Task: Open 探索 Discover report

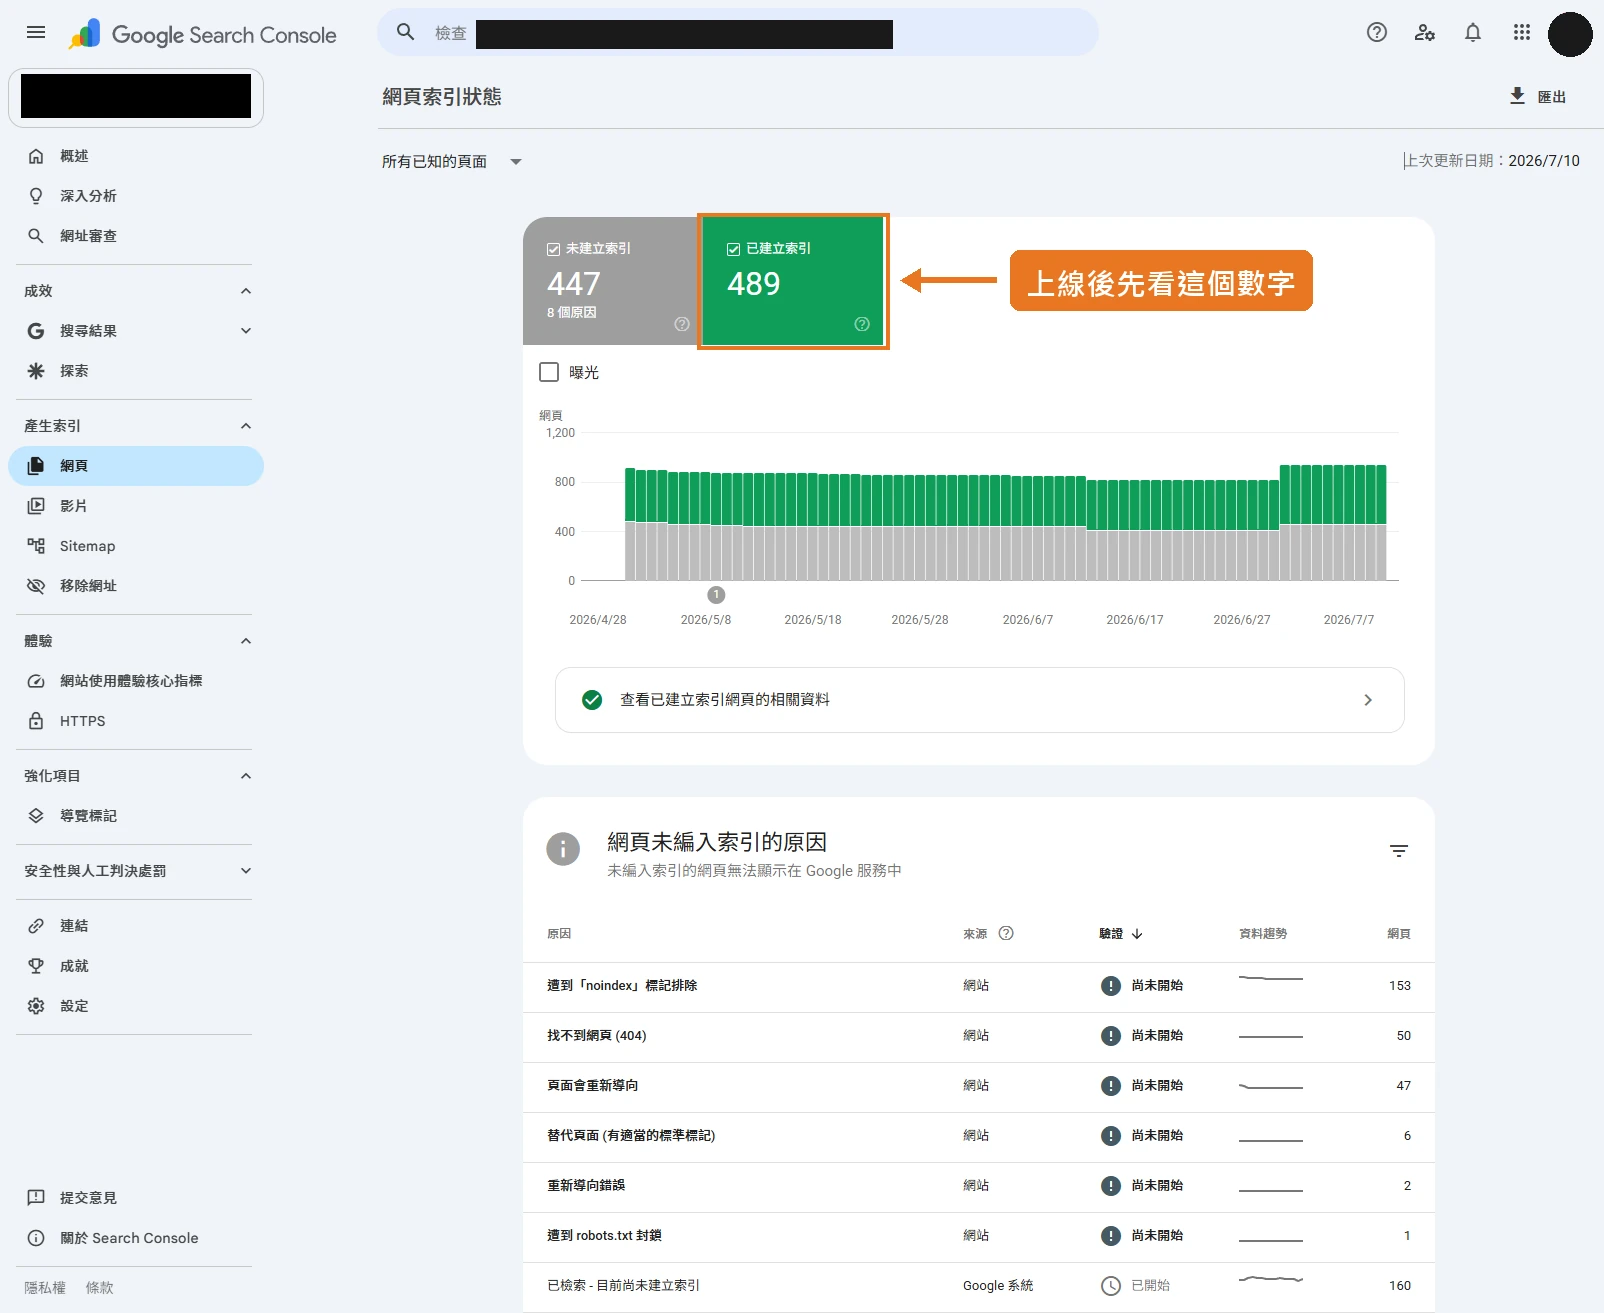Action: point(136,371)
